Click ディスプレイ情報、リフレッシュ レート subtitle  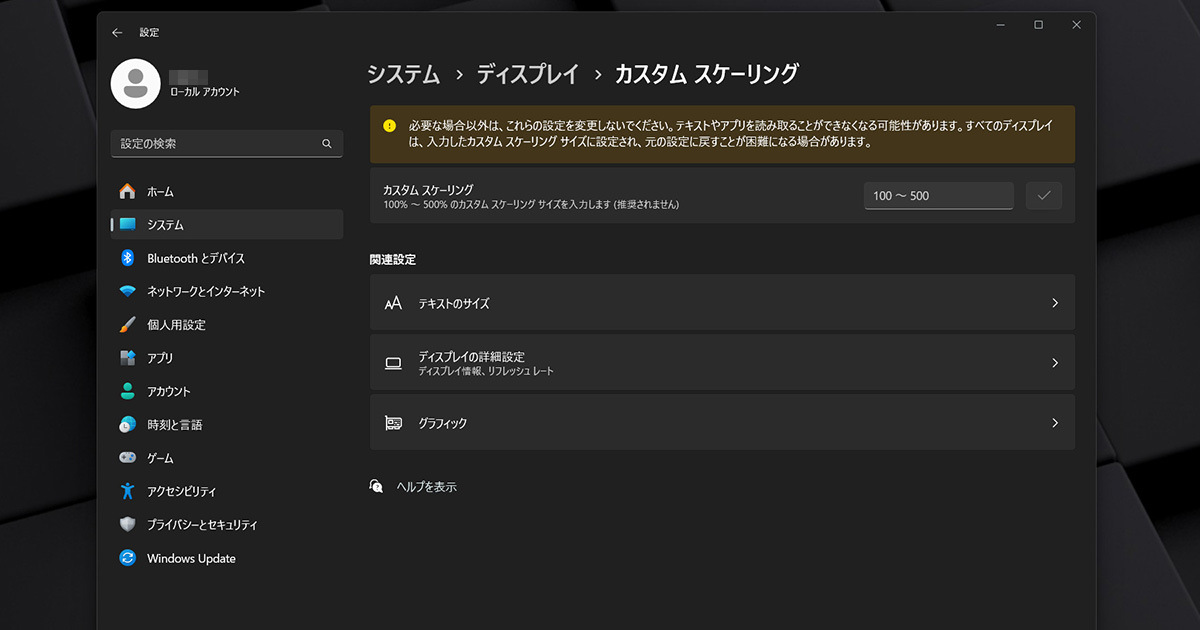(x=486, y=371)
